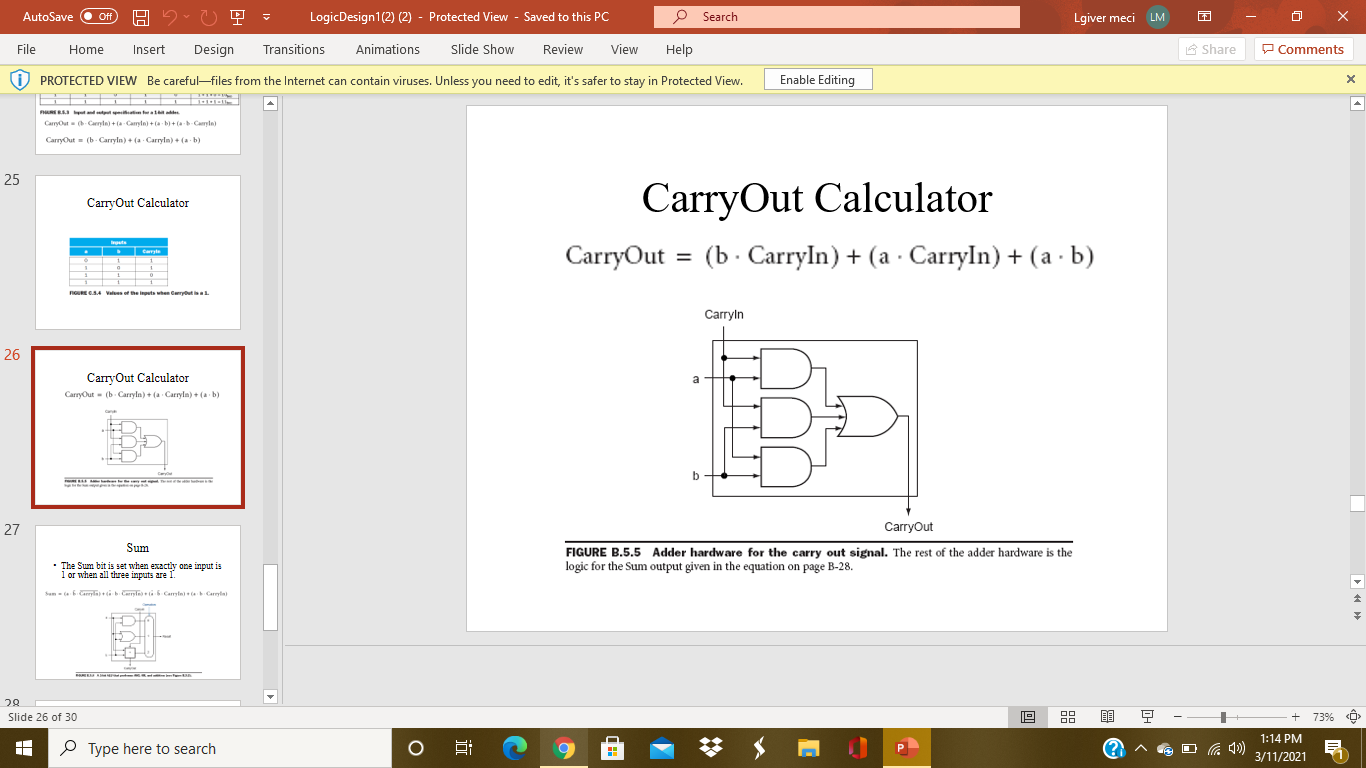
Task: Open Mail app from taskbar
Action: 661,748
